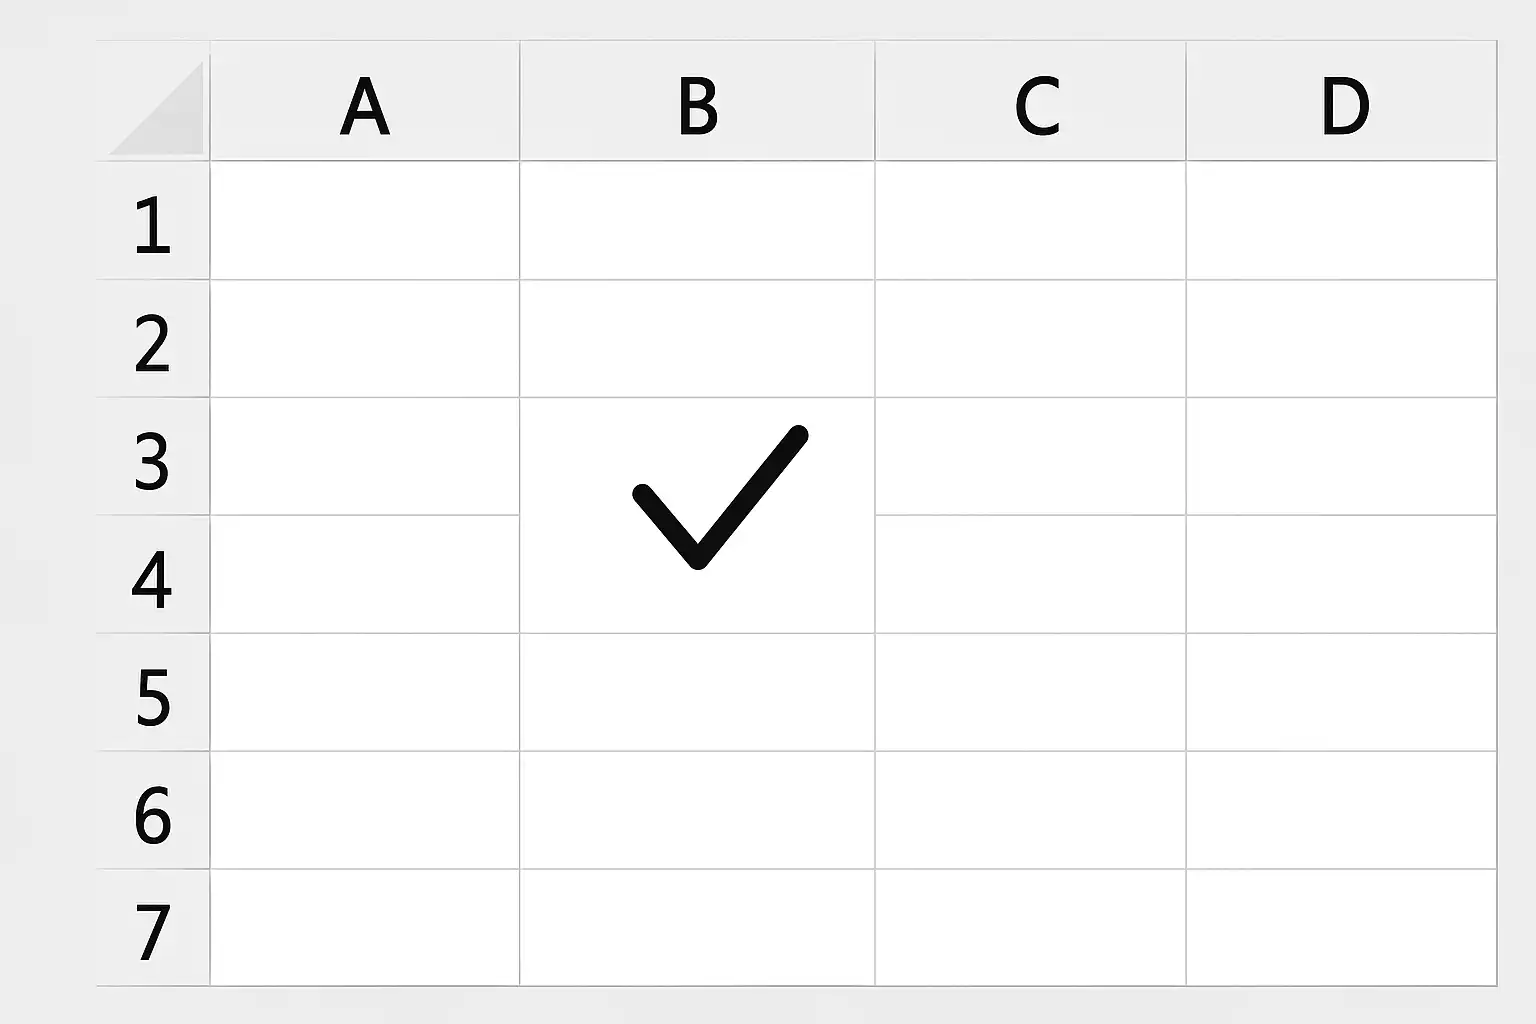The image size is (1536, 1024).
Task: Click cell C1
Action: tap(1030, 221)
